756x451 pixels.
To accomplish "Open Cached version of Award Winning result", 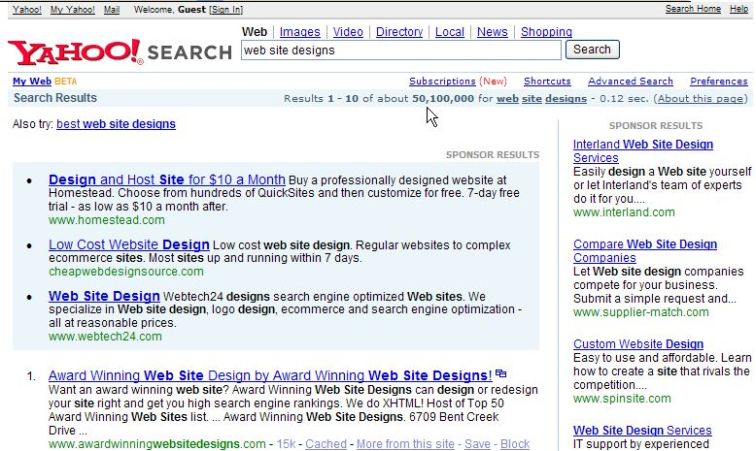I will coord(326,444).
